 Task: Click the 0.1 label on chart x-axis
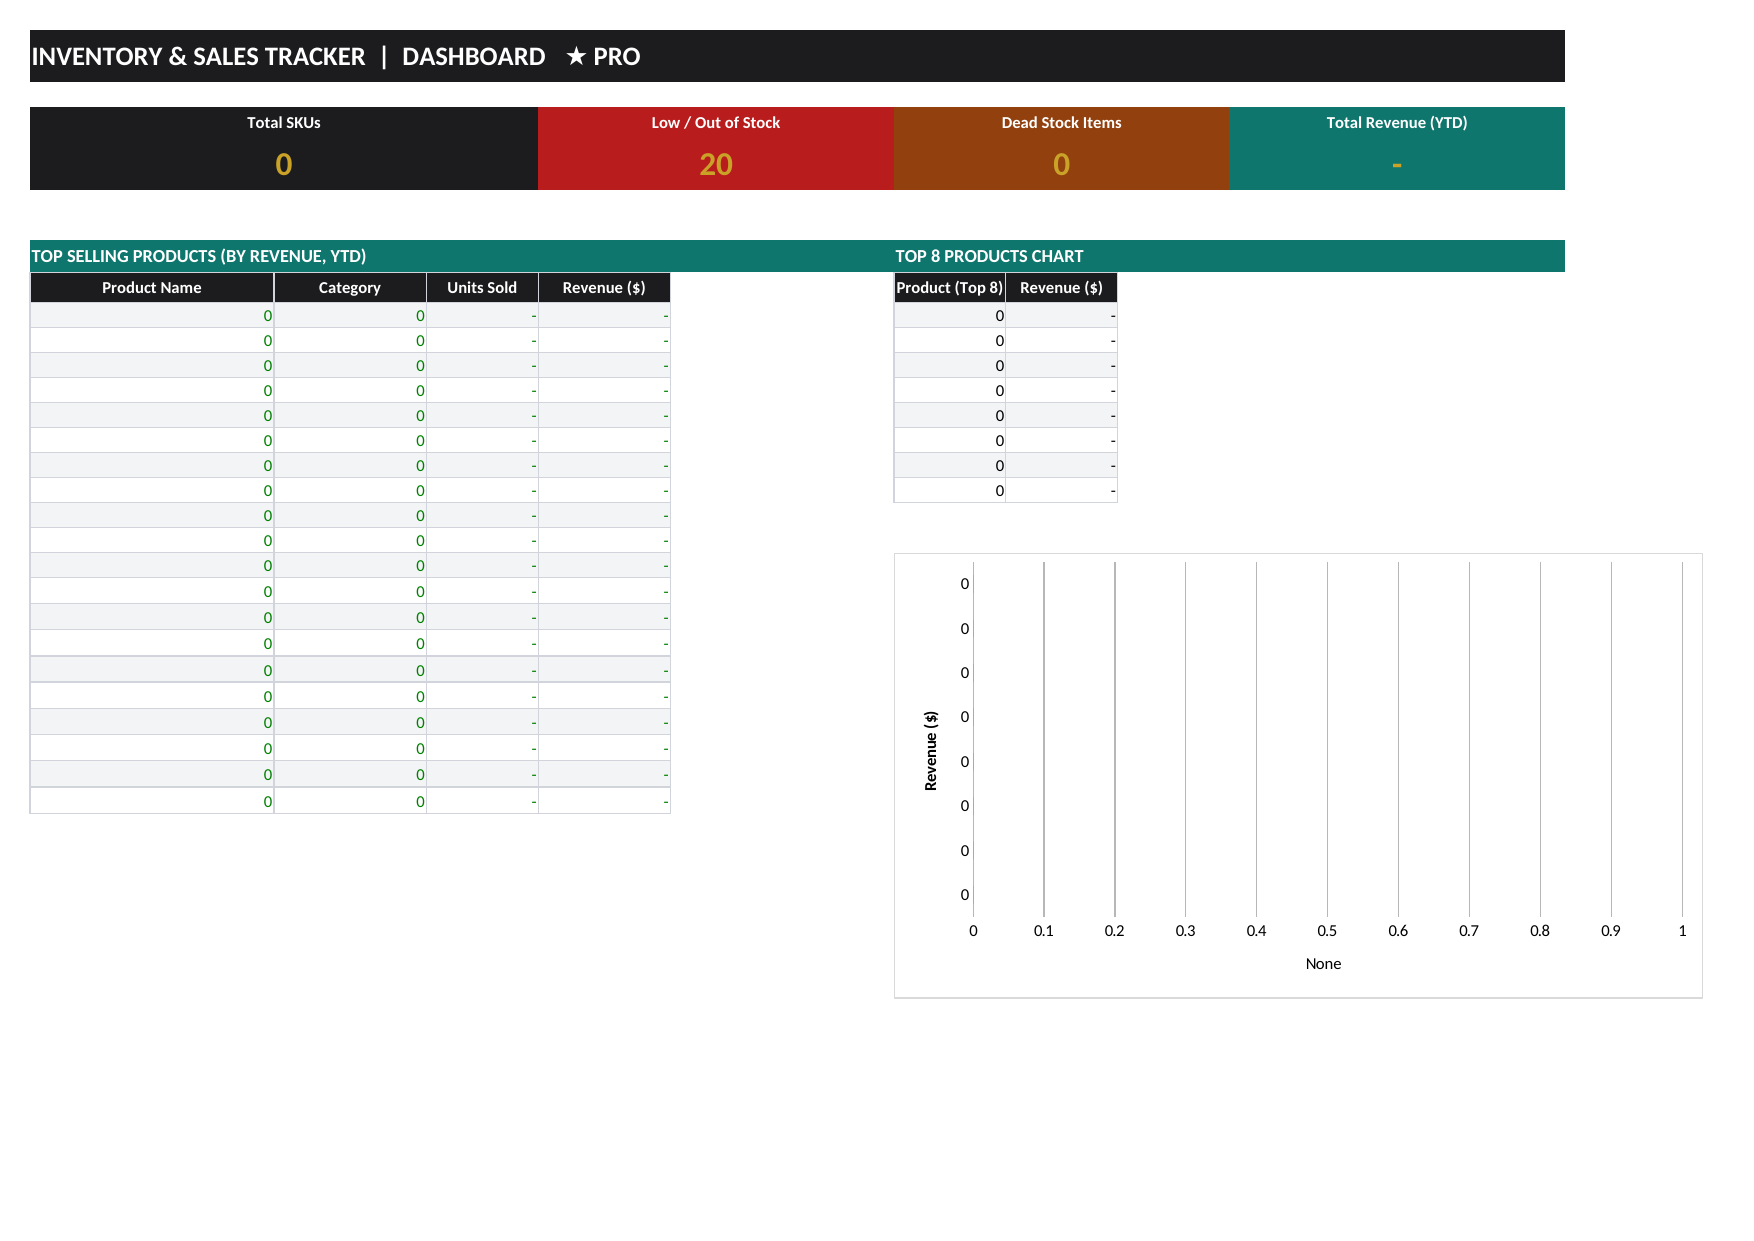click(x=1044, y=931)
